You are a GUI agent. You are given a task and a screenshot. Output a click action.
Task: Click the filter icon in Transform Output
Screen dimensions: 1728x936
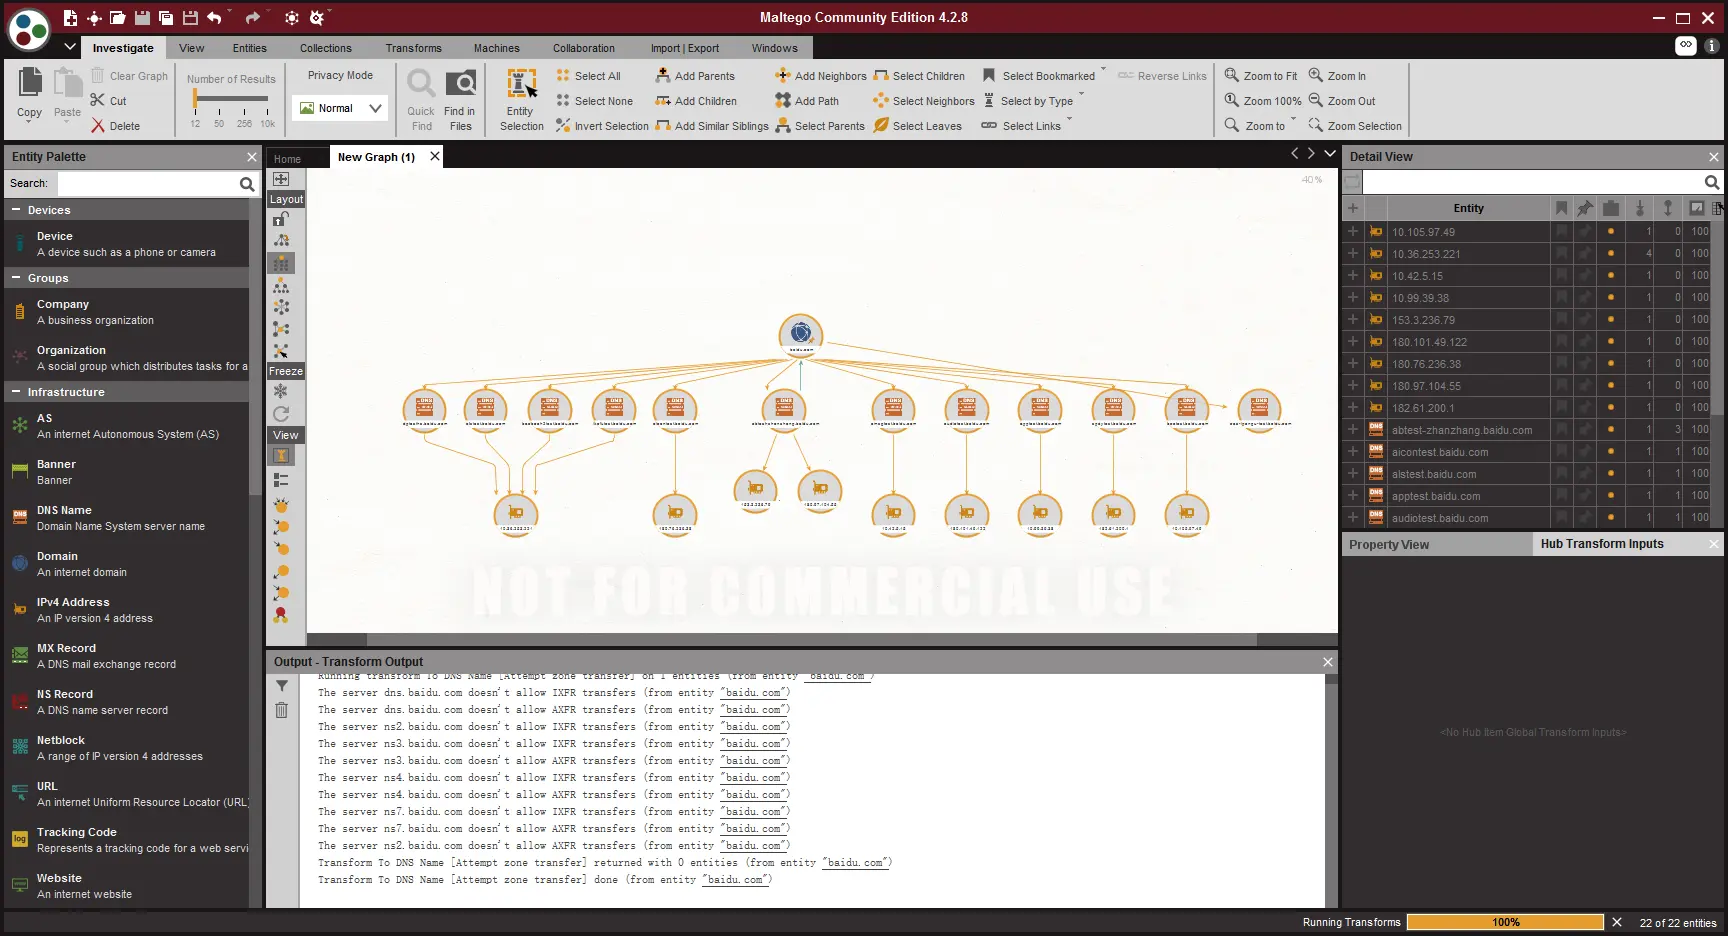pos(282,686)
